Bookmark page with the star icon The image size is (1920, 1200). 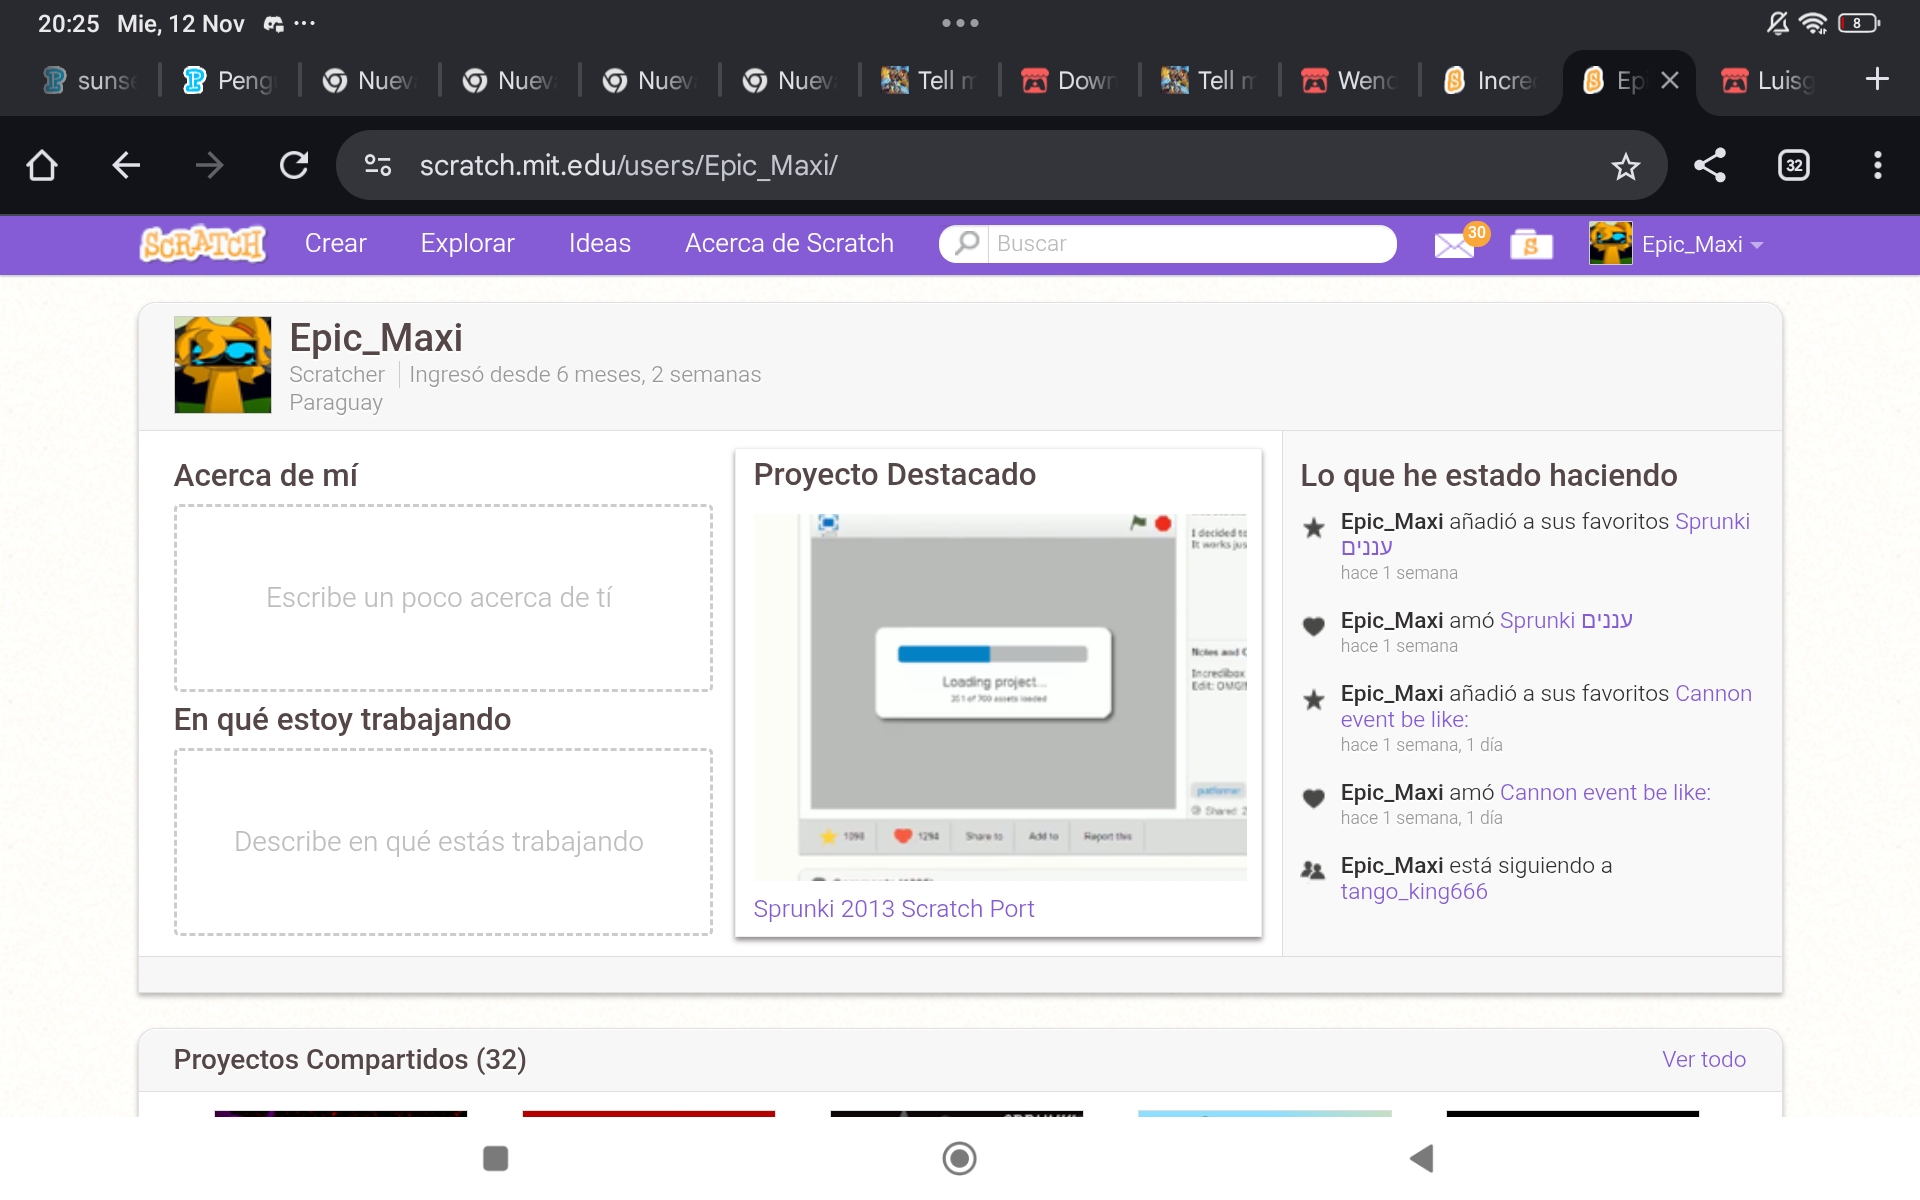tap(1625, 166)
